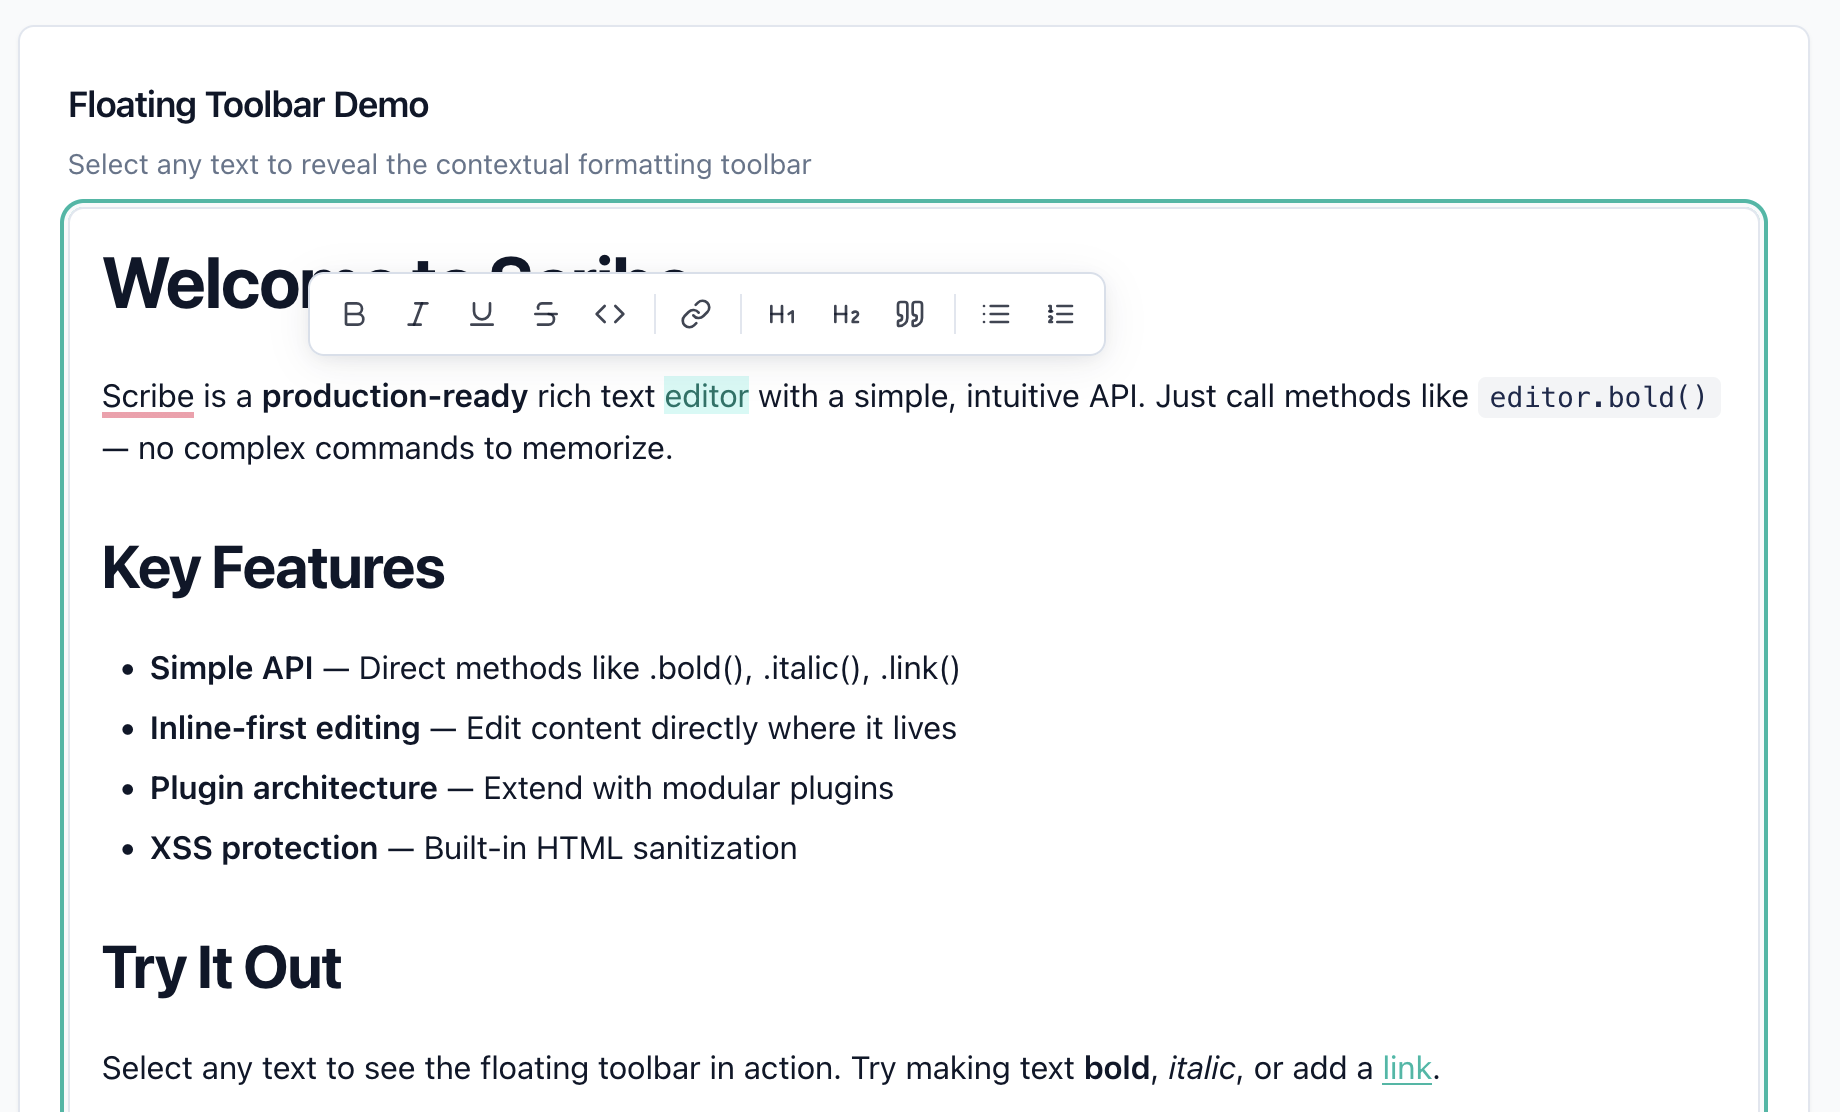Screen dimensions: 1840x1112
Task: Click the "XSS protection" bullet text
Action: [x=264, y=848]
